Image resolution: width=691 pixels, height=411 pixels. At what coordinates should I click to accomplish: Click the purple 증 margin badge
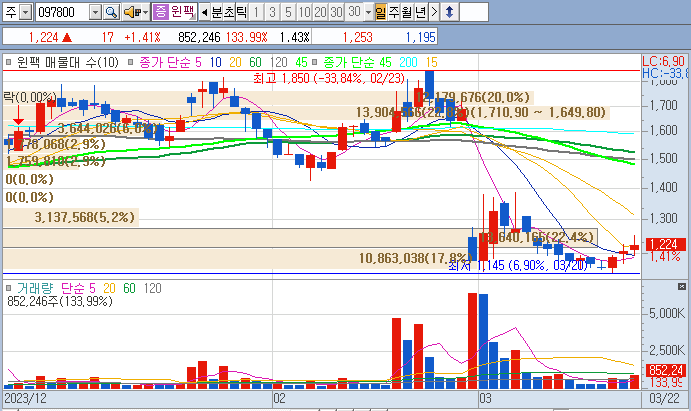click(160, 12)
